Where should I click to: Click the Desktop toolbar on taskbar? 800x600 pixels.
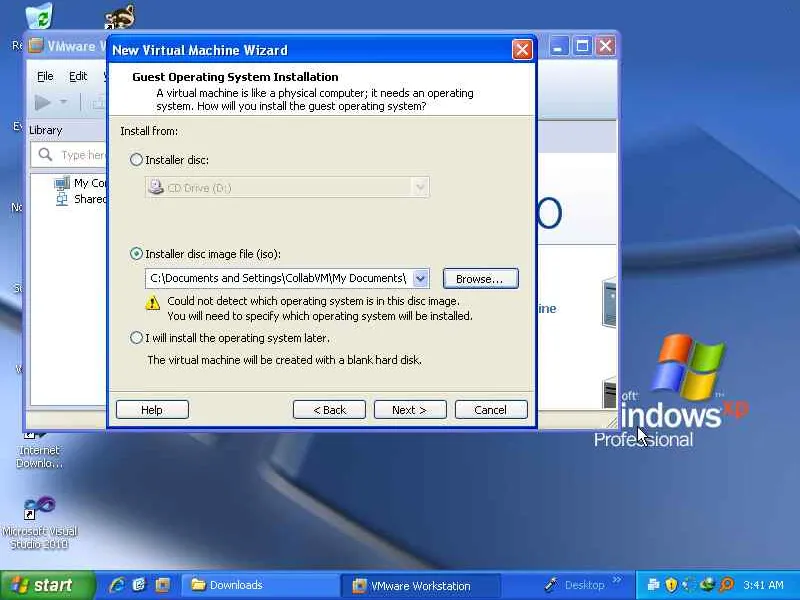(575, 585)
